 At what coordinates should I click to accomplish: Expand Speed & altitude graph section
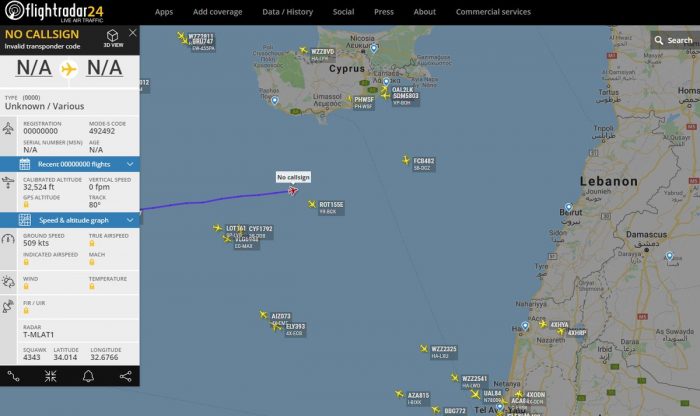(x=70, y=220)
